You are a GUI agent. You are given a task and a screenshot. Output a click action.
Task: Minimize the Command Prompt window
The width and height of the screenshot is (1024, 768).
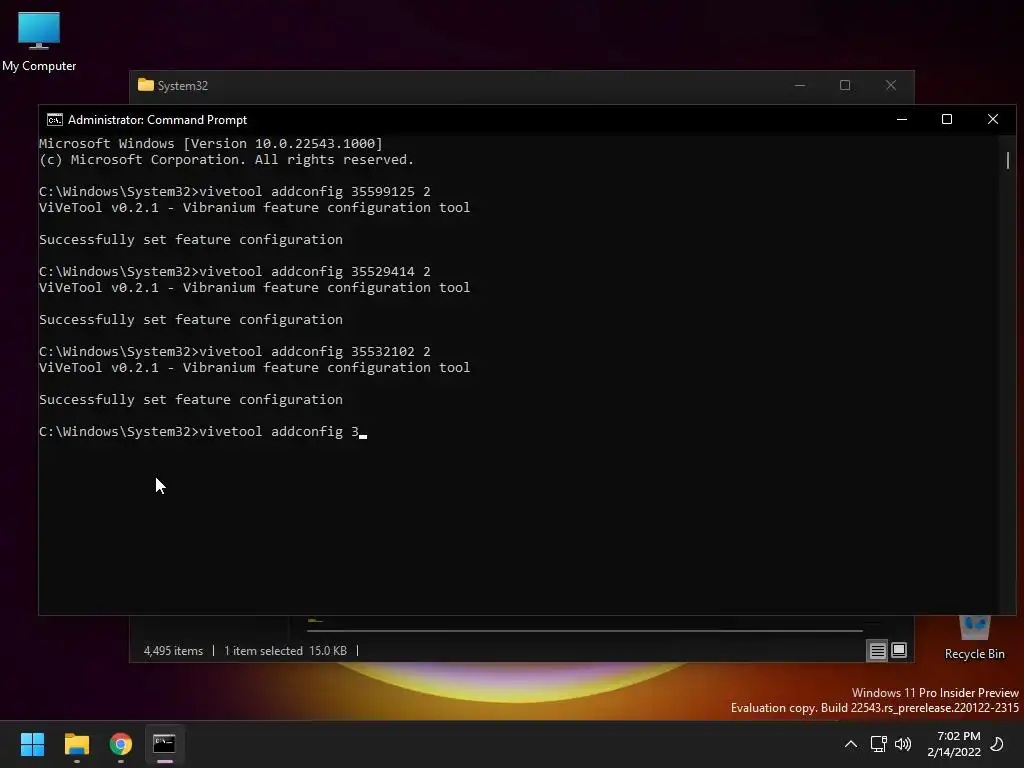(902, 120)
